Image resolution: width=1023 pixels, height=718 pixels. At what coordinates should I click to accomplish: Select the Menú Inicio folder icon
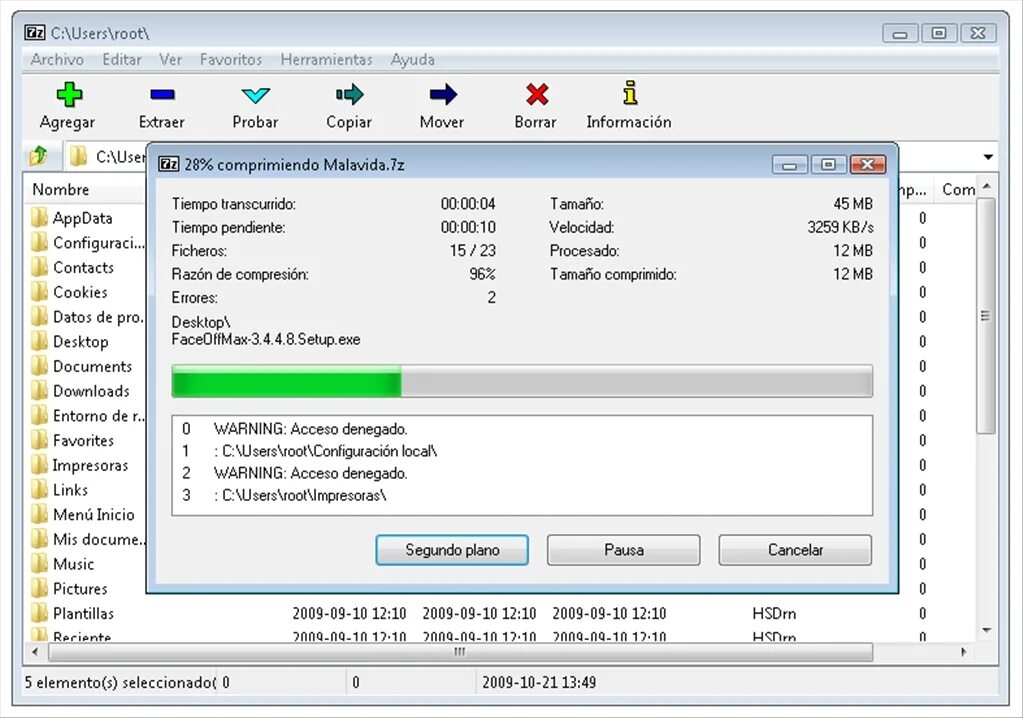point(40,514)
